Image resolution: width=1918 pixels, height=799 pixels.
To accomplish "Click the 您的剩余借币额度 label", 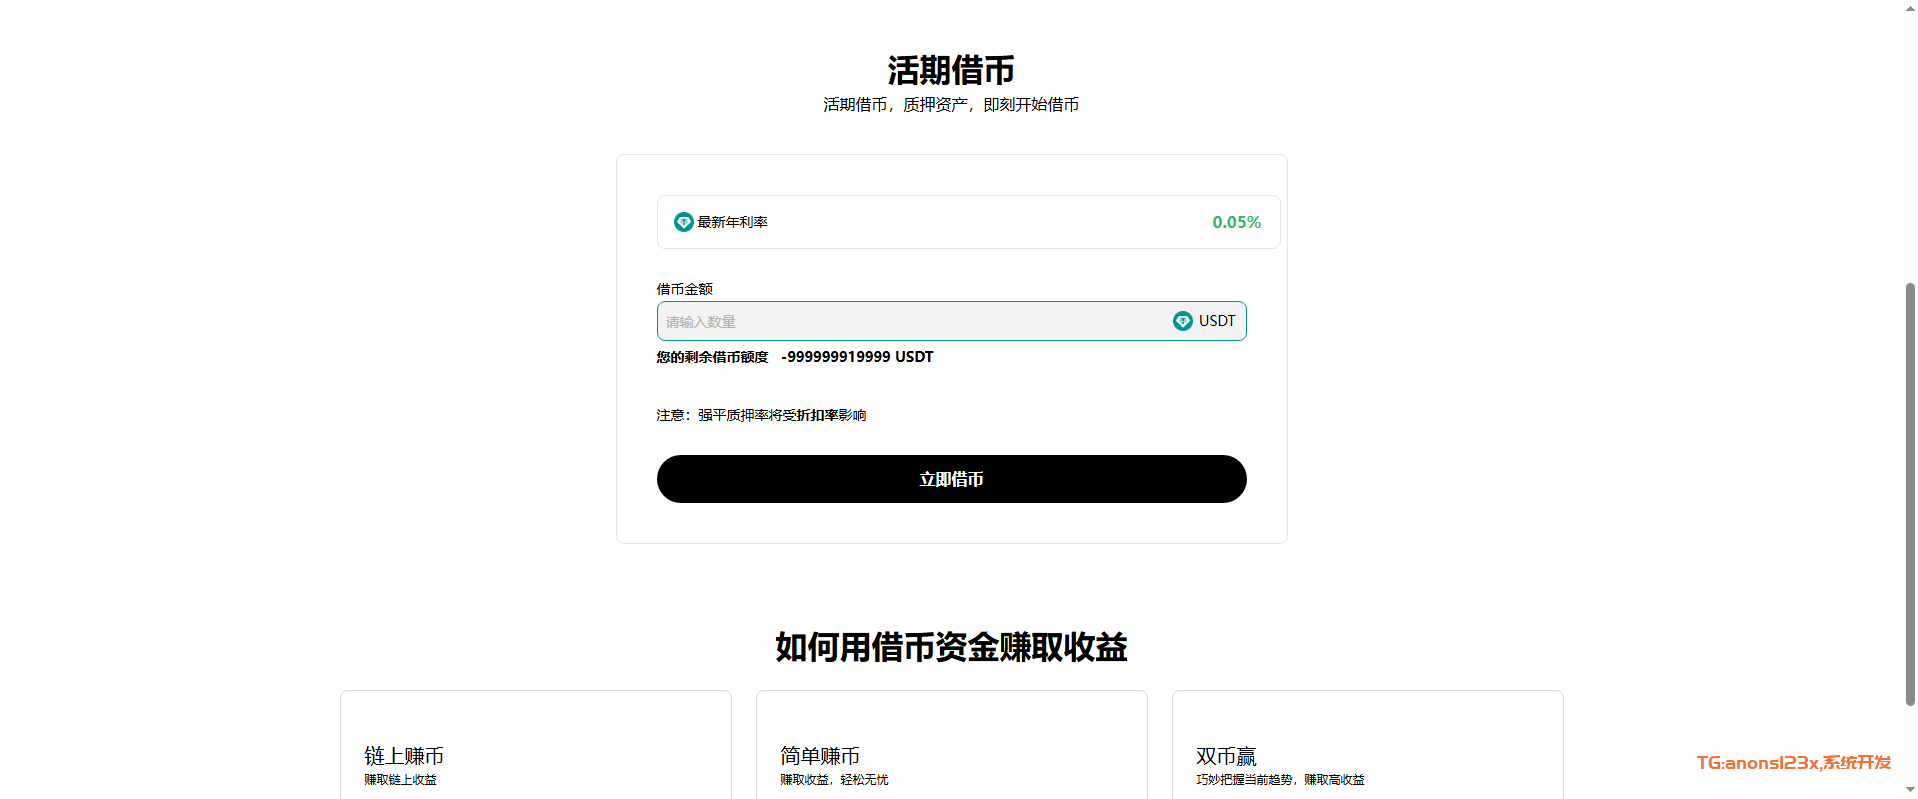I will click(x=712, y=357).
